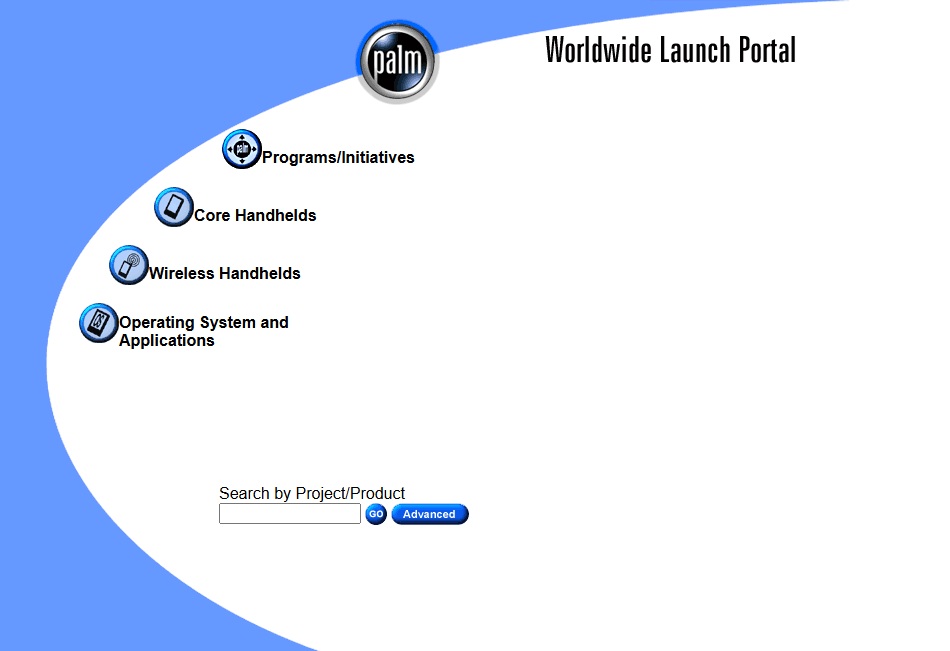Screen dimensions: 950x651
Task: Open the Operating System and Applications icon
Action: click(x=98, y=323)
